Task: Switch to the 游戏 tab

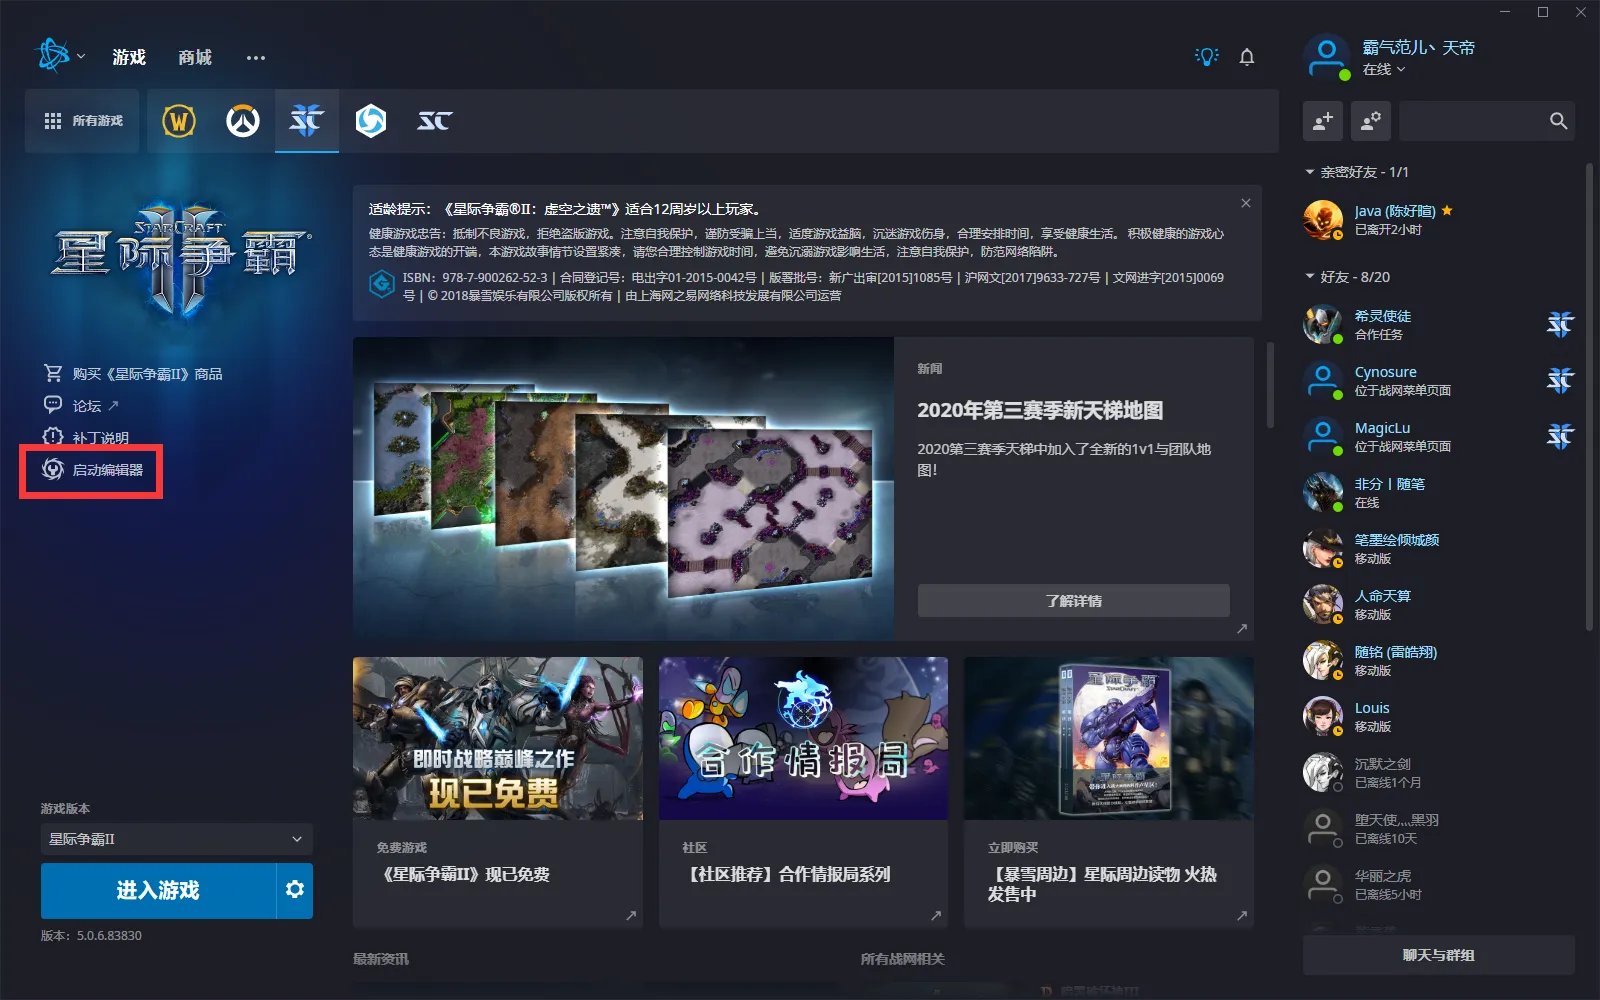Action: tap(129, 57)
